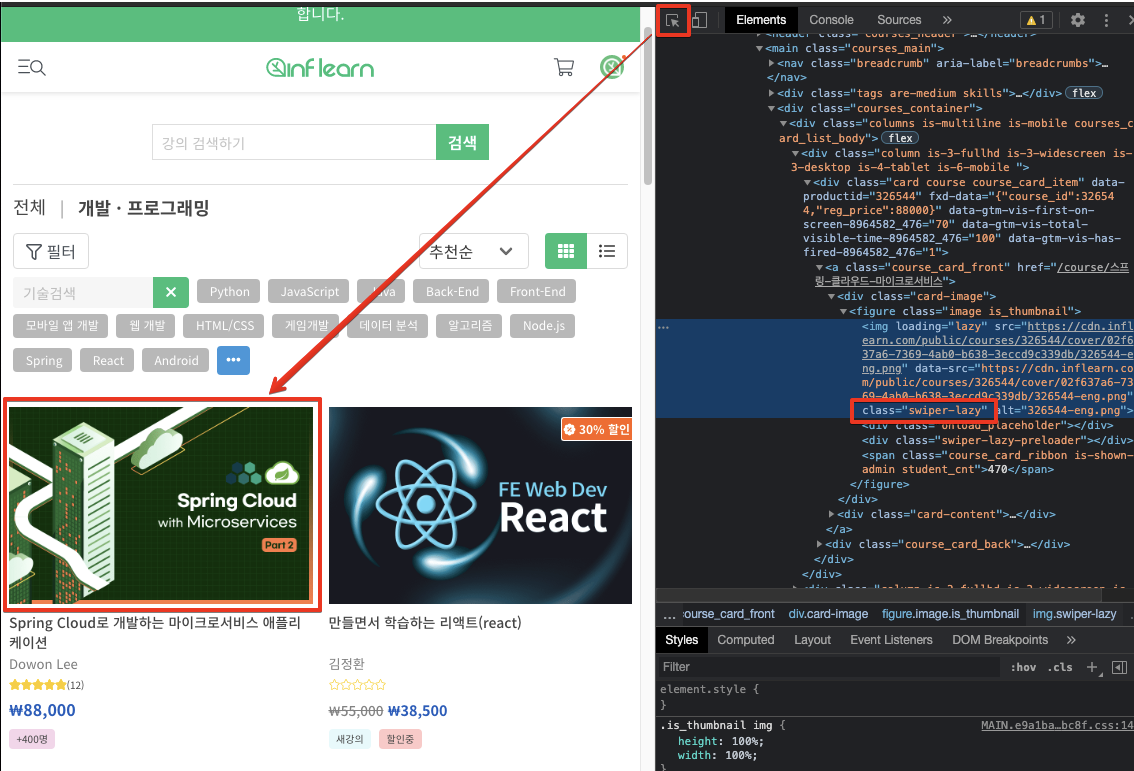1134x771 pixels.
Task: Select the Python skill tag
Action: point(229,291)
